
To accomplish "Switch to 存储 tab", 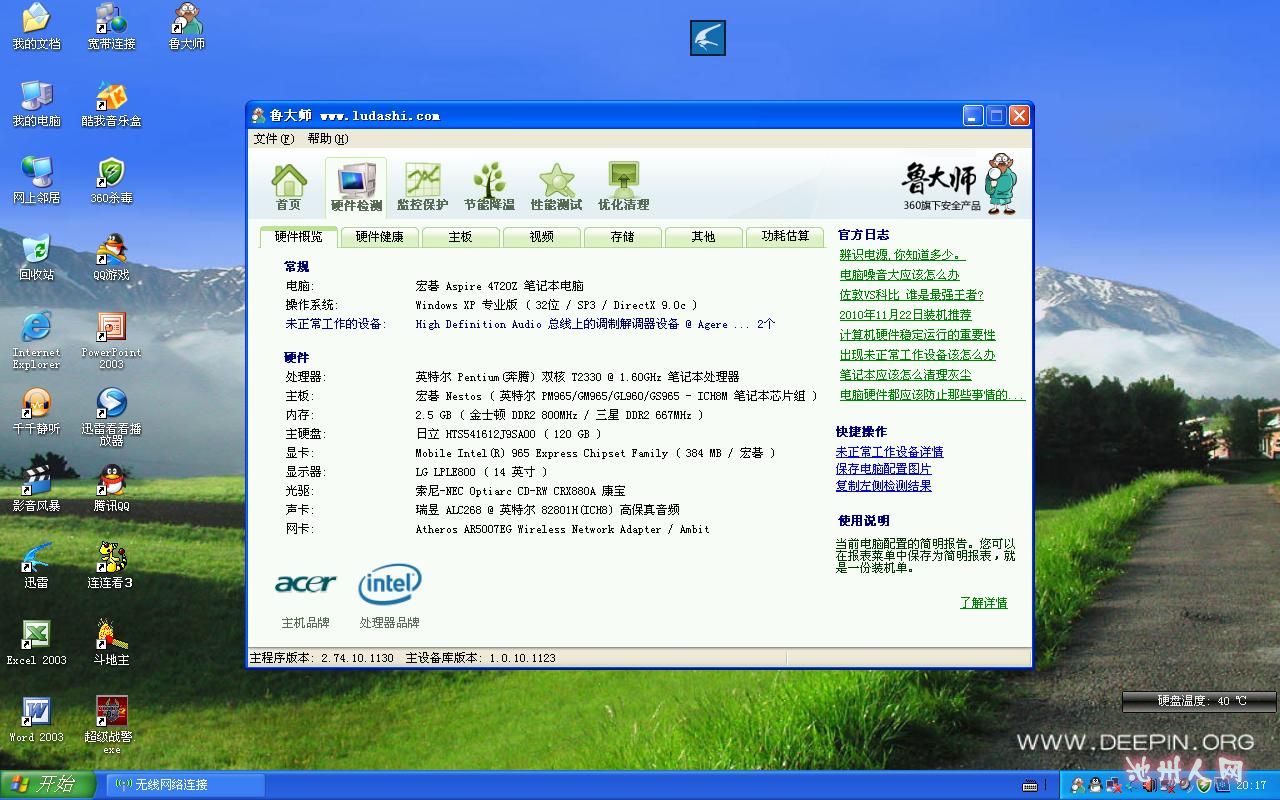I will click(622, 237).
